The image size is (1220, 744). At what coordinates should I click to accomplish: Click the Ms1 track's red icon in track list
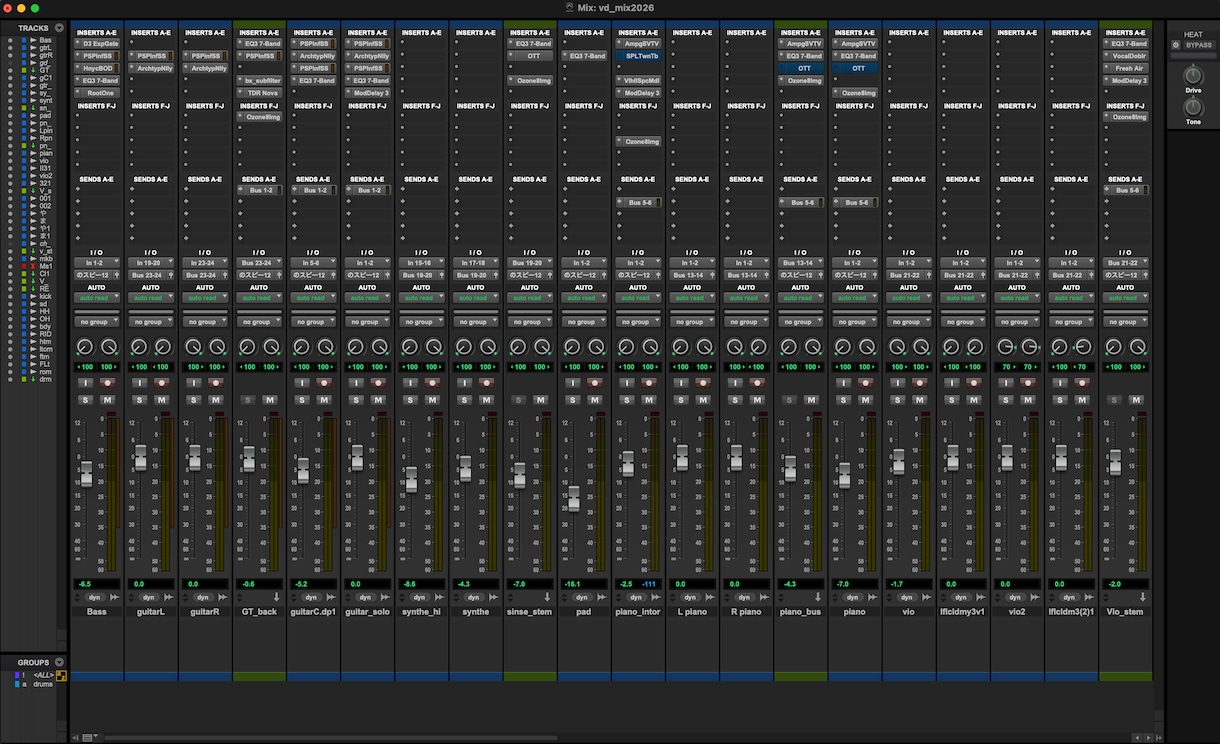pyautogui.click(x=33, y=265)
